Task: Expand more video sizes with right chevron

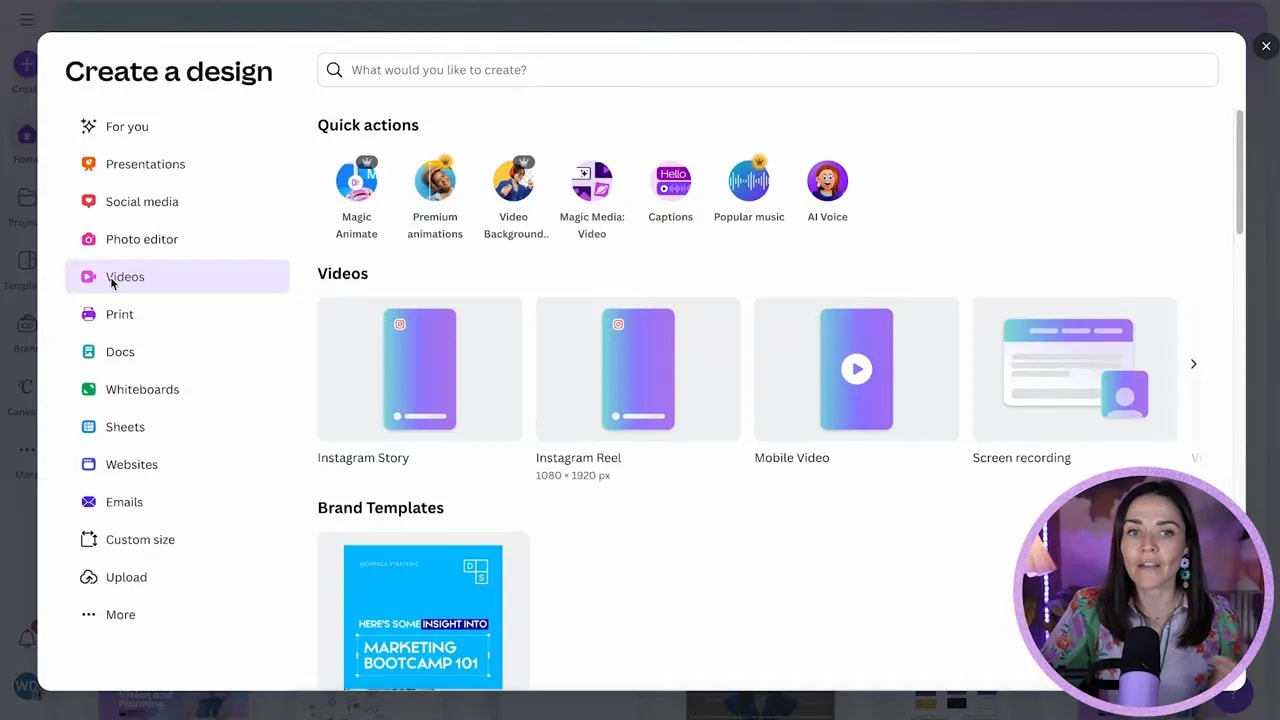Action: 1193,364
